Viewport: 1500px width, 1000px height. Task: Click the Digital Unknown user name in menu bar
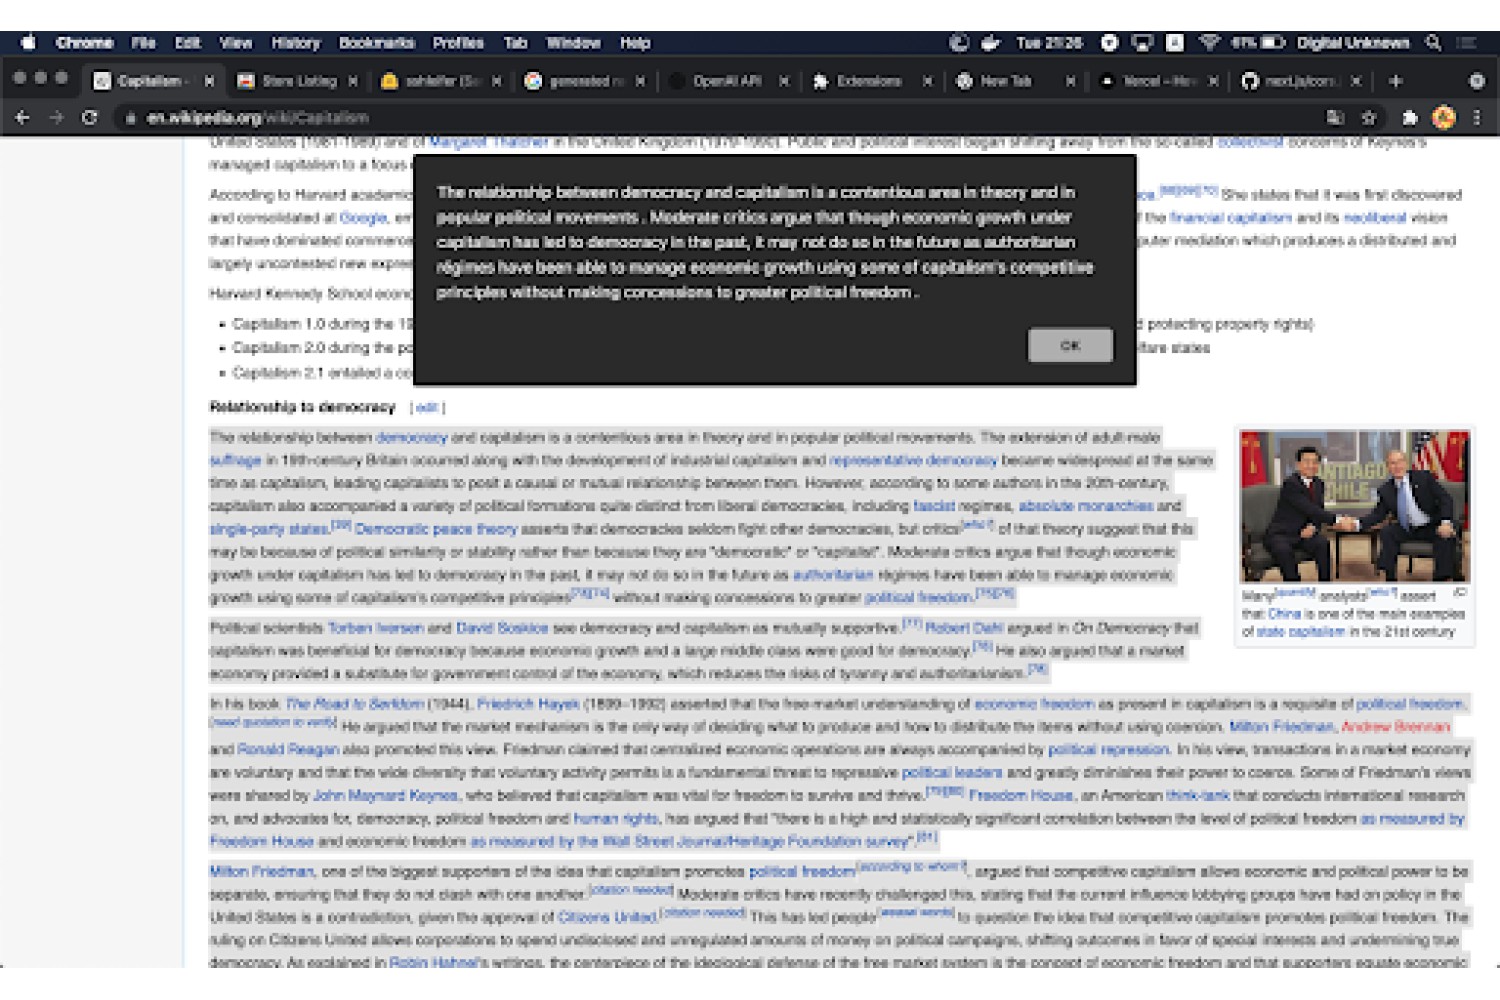coord(1353,42)
